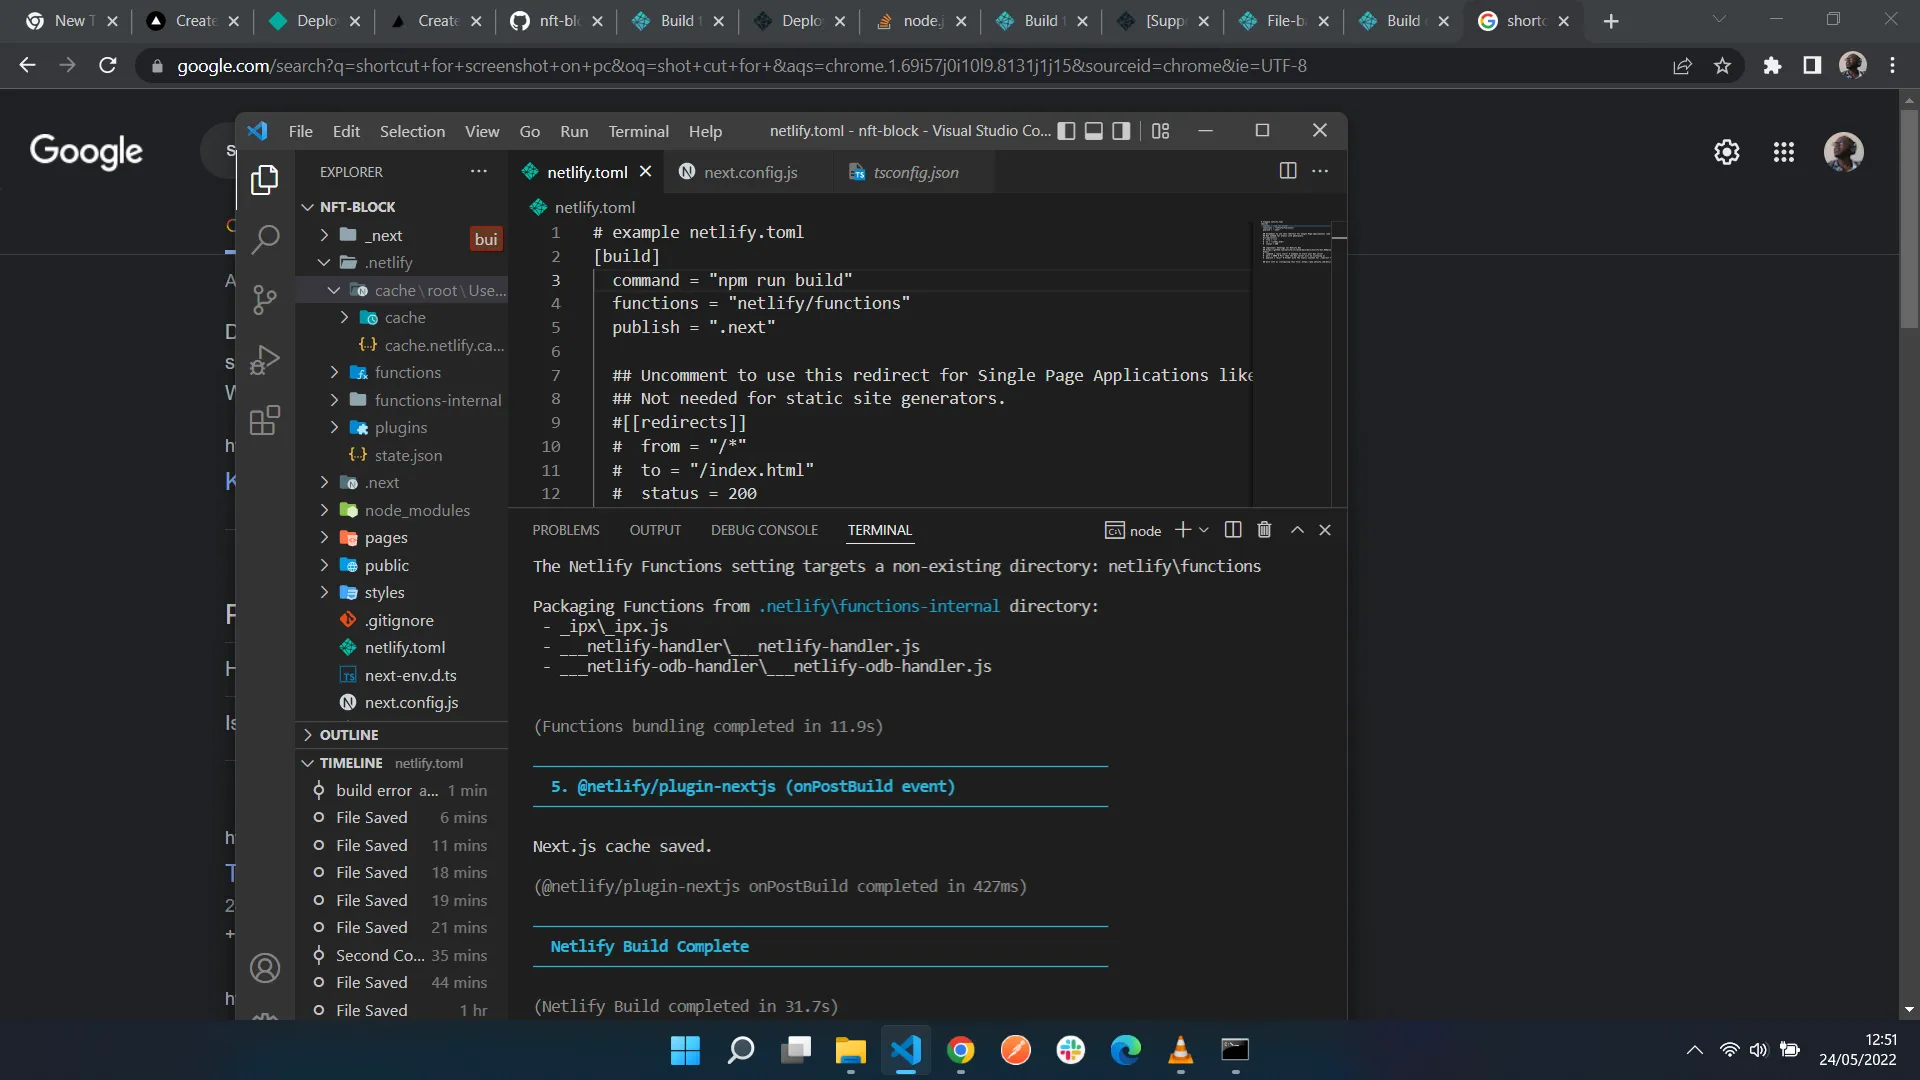Screen dimensions: 1920x1080
Task: Open next.config.js editor tab
Action: coord(750,172)
